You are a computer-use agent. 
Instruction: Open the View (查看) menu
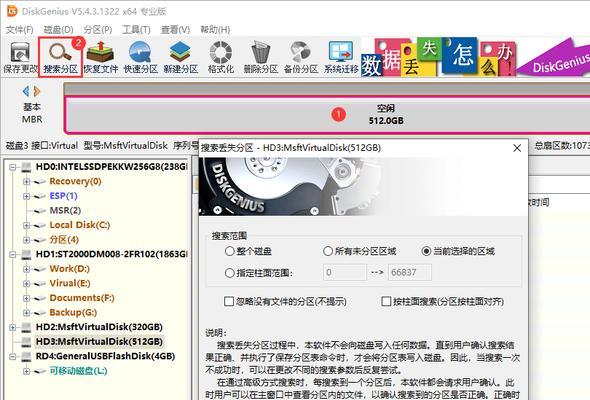point(175,29)
